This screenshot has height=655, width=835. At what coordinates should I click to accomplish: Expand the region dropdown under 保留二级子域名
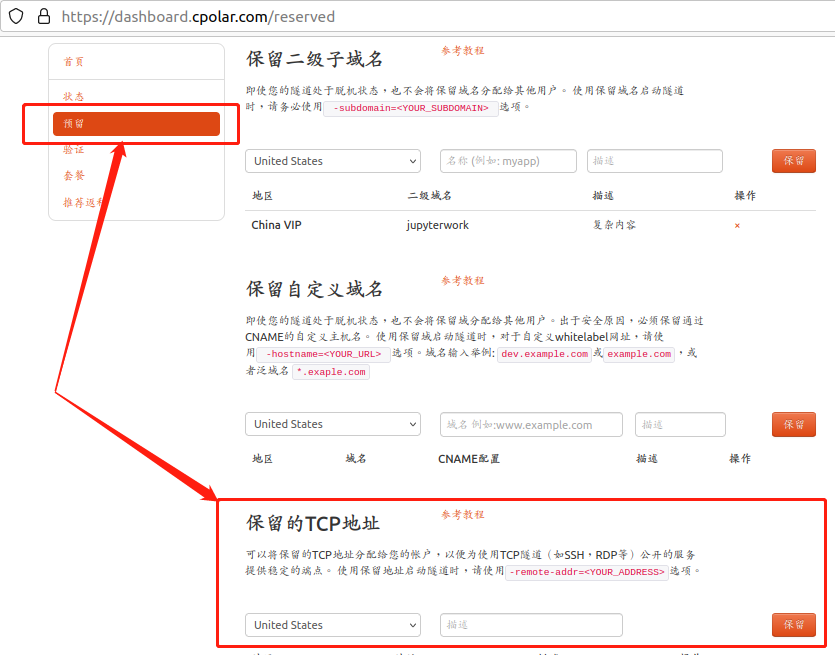coord(332,161)
